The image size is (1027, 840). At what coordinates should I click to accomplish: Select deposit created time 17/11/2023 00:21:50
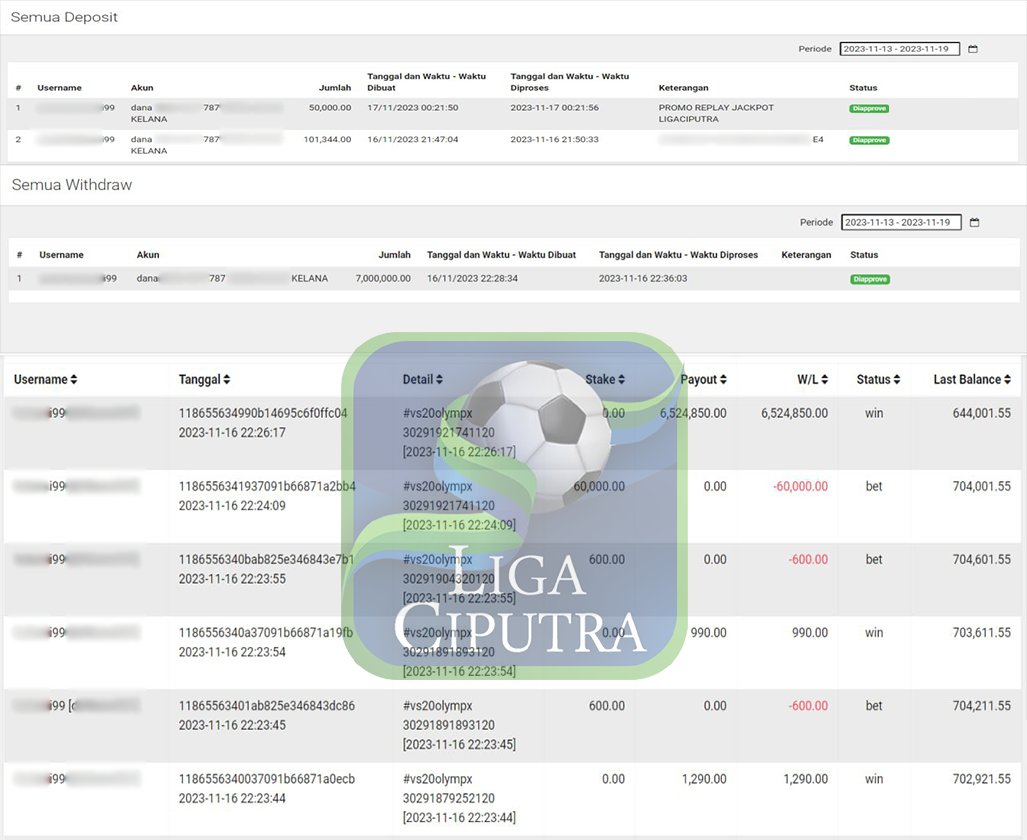click(413, 107)
